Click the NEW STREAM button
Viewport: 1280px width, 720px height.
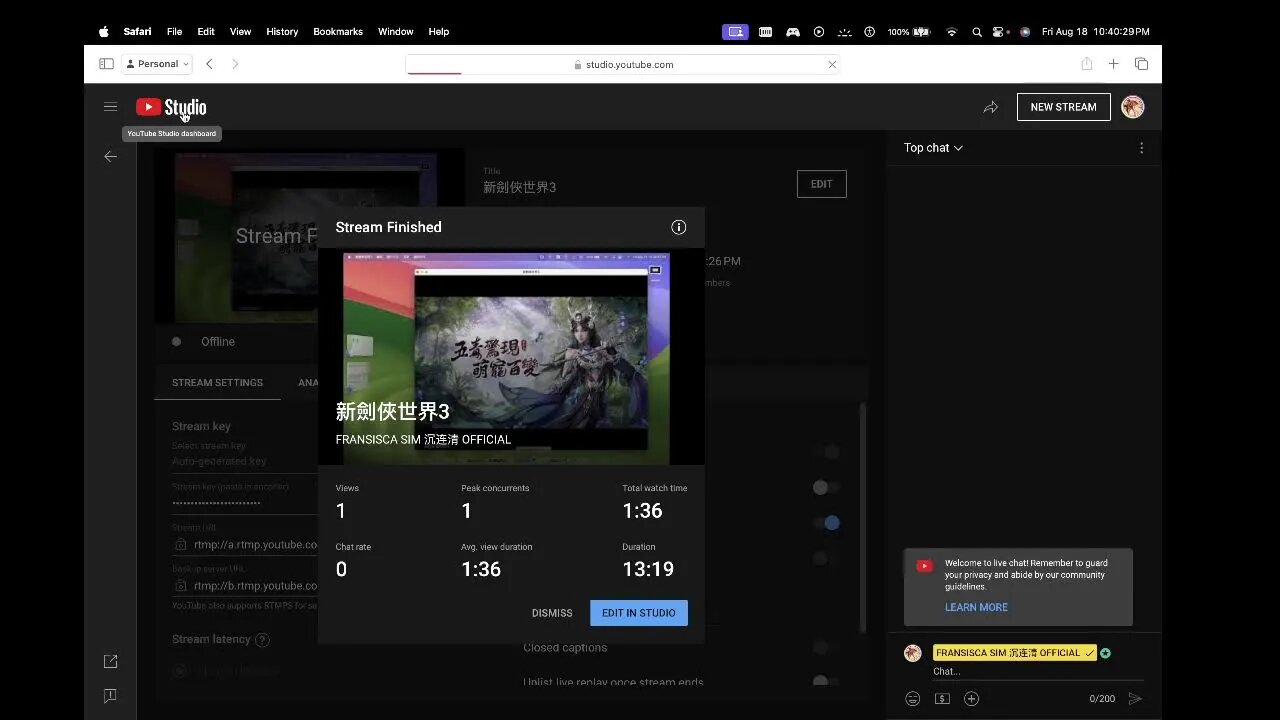point(1063,107)
